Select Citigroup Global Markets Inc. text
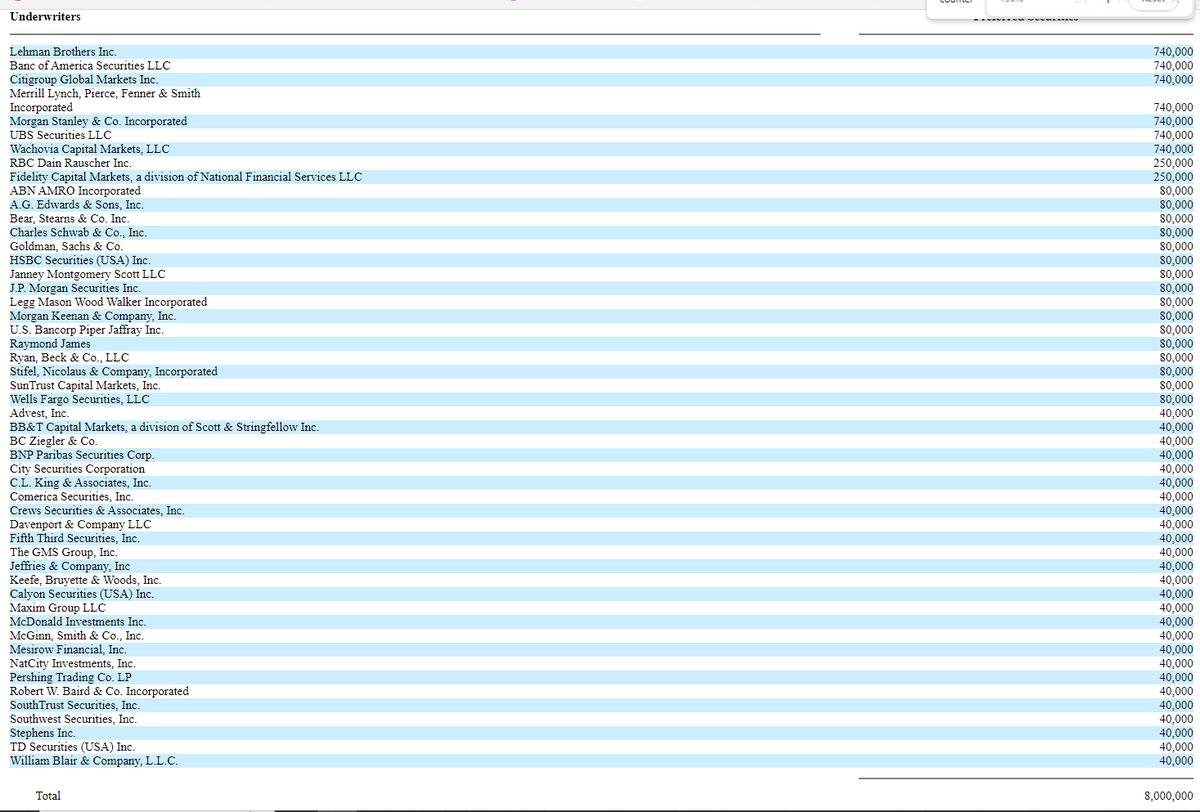This screenshot has width=1200, height=812. pos(84,79)
